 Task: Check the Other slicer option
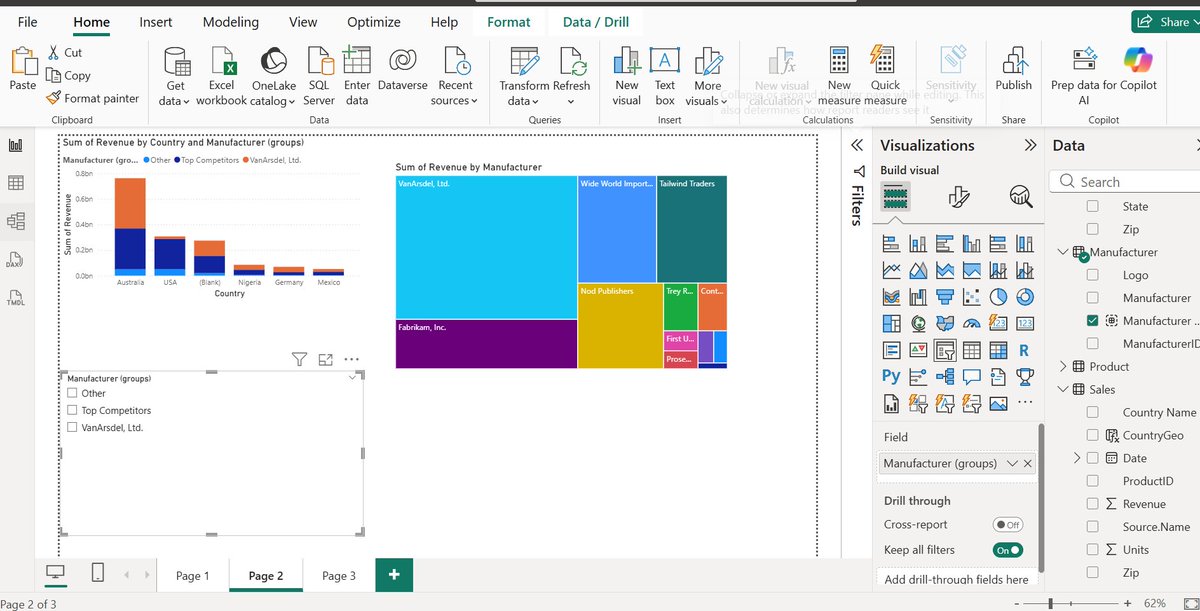(x=72, y=393)
